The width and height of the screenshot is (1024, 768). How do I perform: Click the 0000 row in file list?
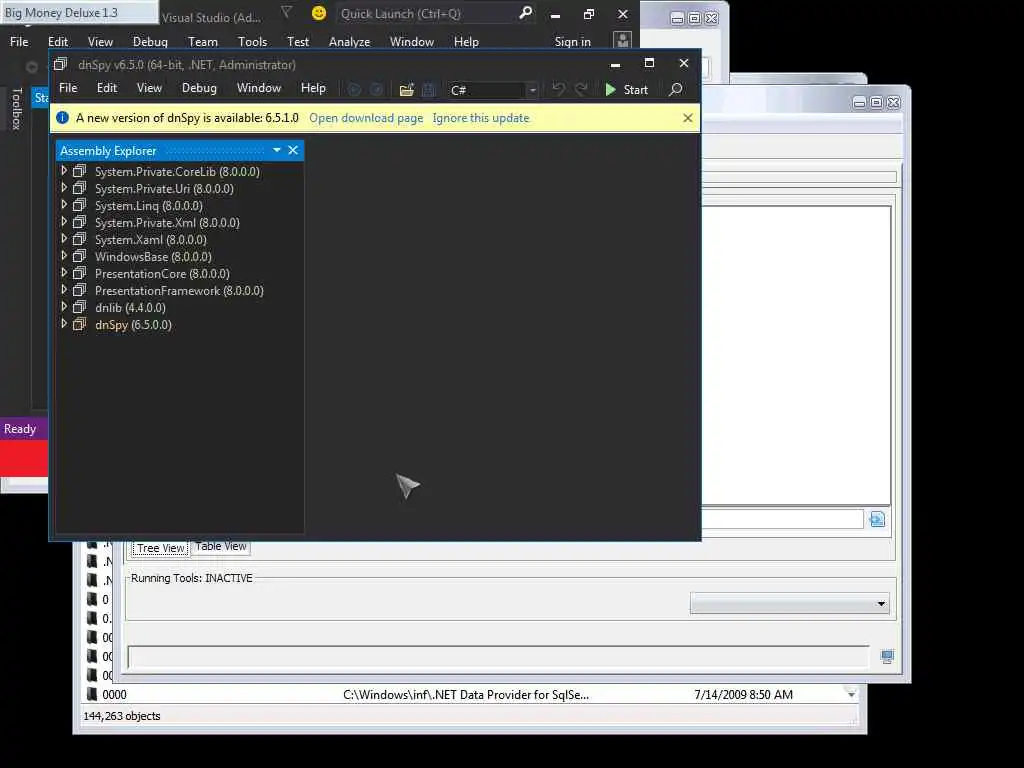tap(468, 694)
